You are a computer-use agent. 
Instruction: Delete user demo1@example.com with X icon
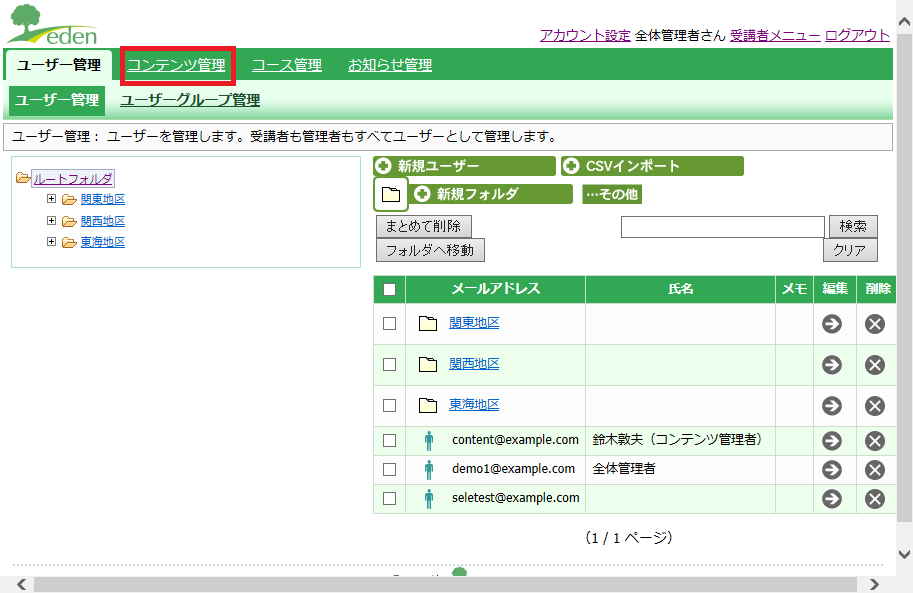875,470
